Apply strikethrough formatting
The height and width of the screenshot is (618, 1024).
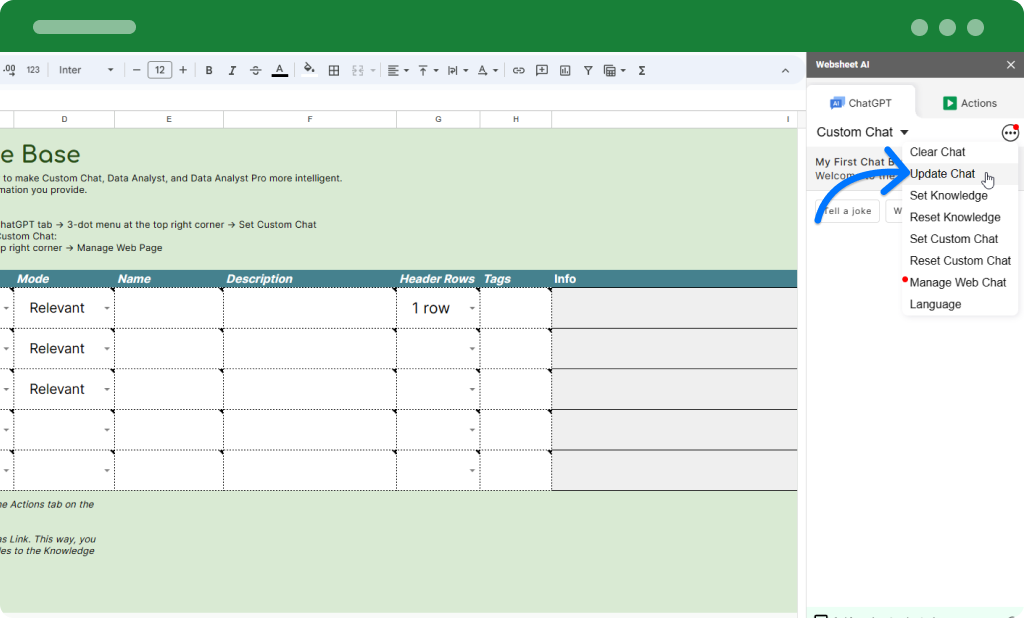[x=256, y=70]
